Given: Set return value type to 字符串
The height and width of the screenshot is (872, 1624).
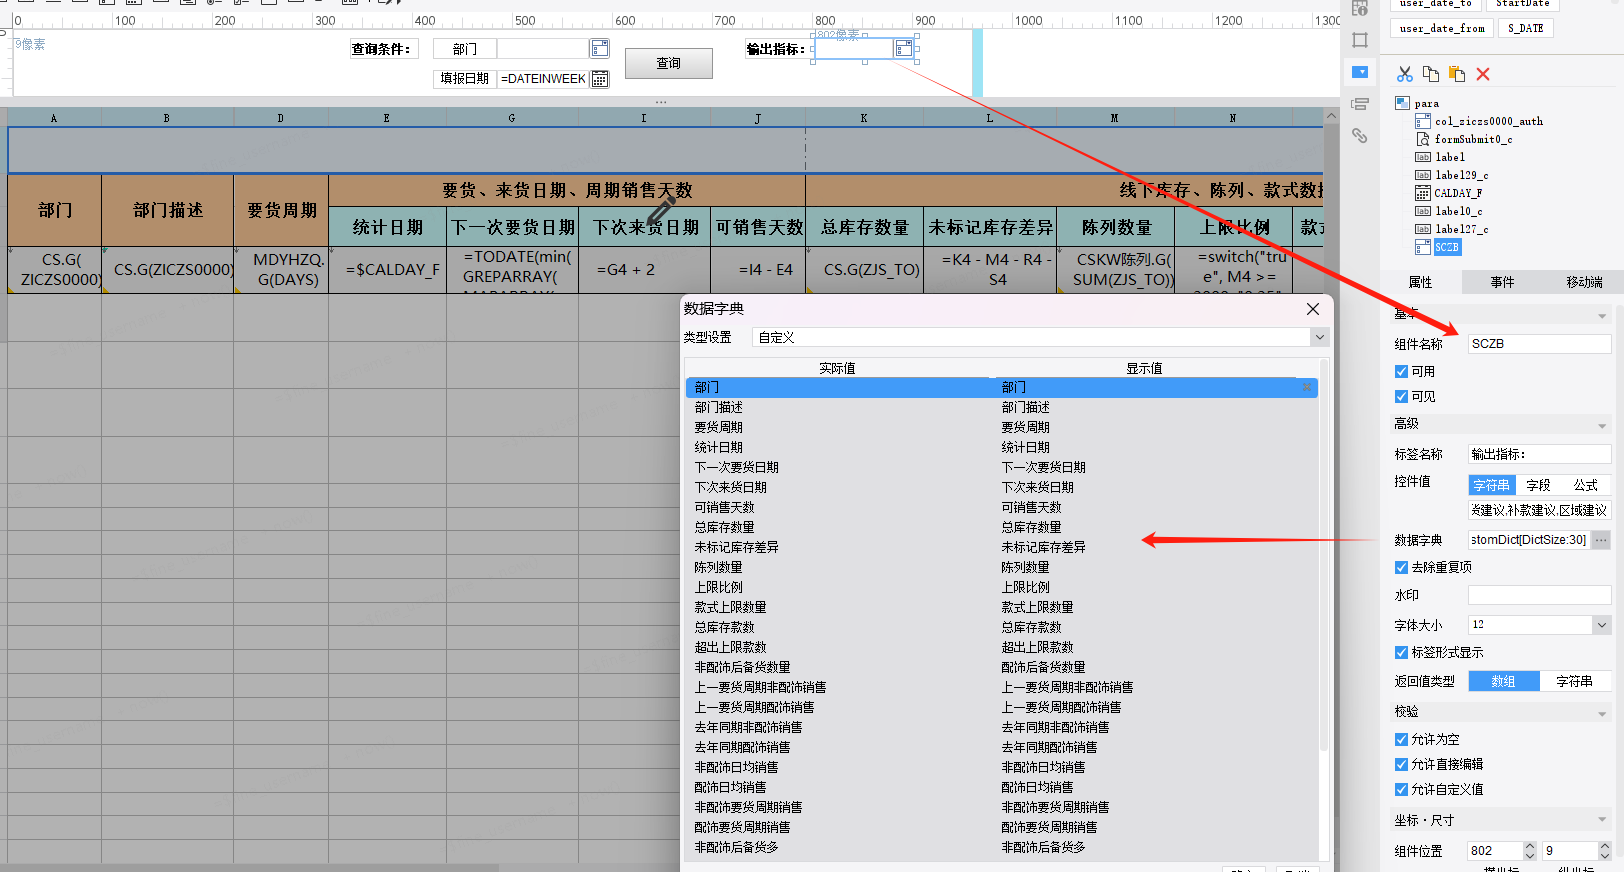Looking at the screenshot, I should (x=1574, y=681).
